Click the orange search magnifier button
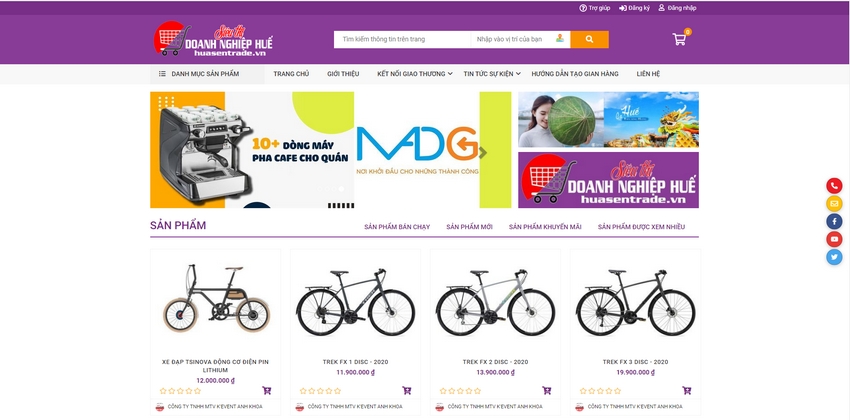 pyautogui.click(x=589, y=39)
